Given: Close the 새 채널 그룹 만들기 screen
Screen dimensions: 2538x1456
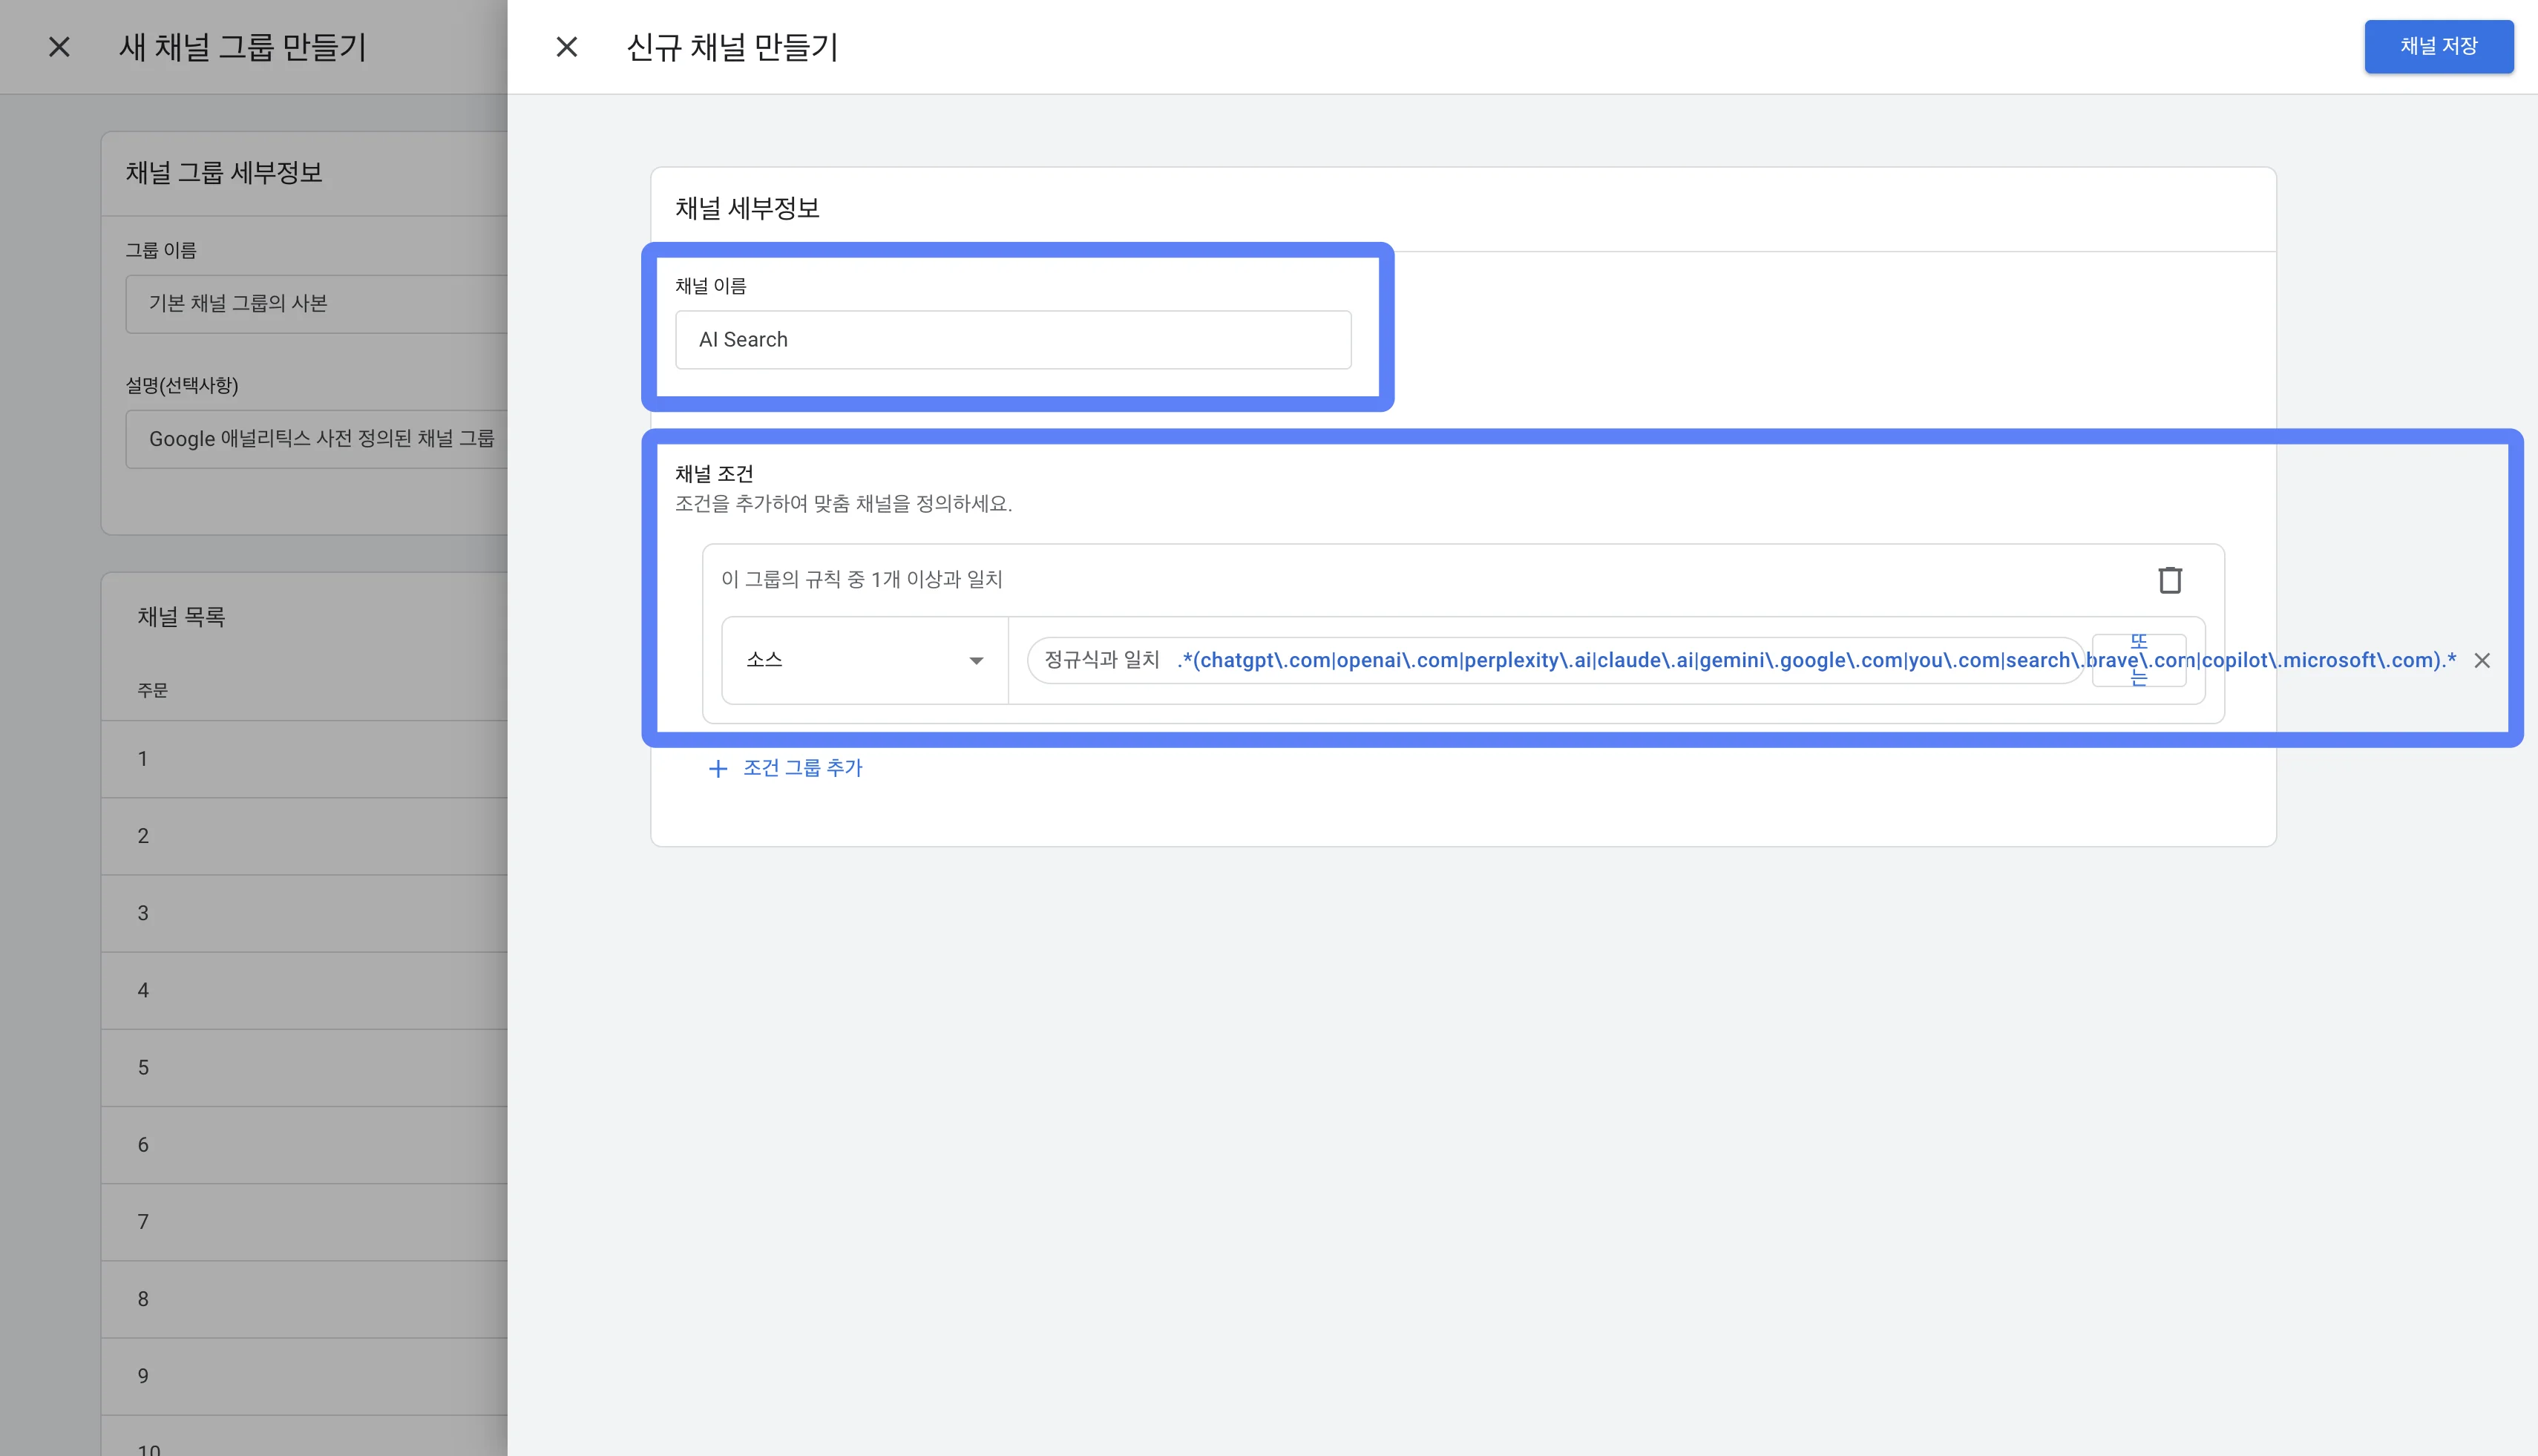Looking at the screenshot, I should 58,46.
